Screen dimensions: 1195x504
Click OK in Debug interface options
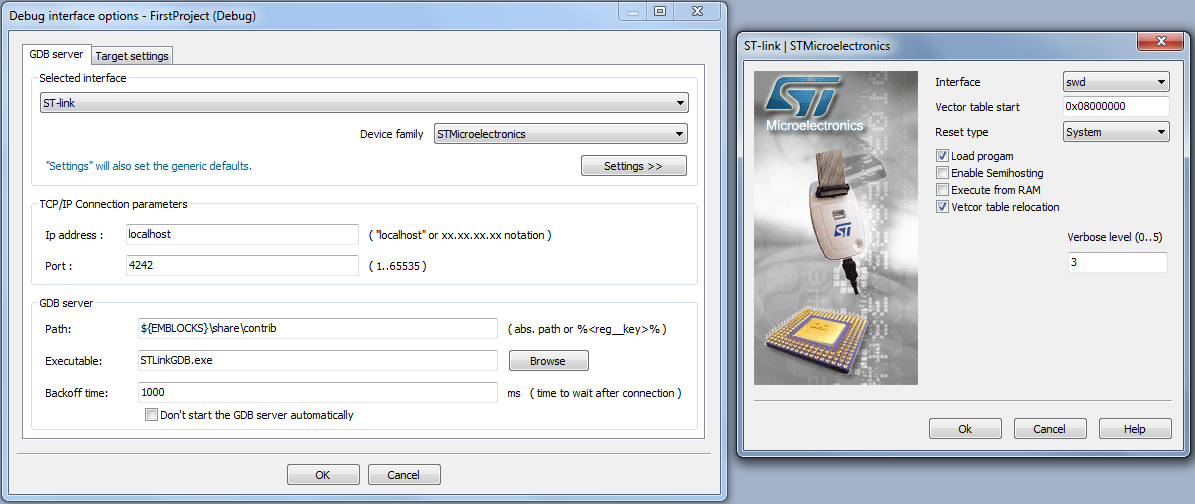click(x=322, y=474)
